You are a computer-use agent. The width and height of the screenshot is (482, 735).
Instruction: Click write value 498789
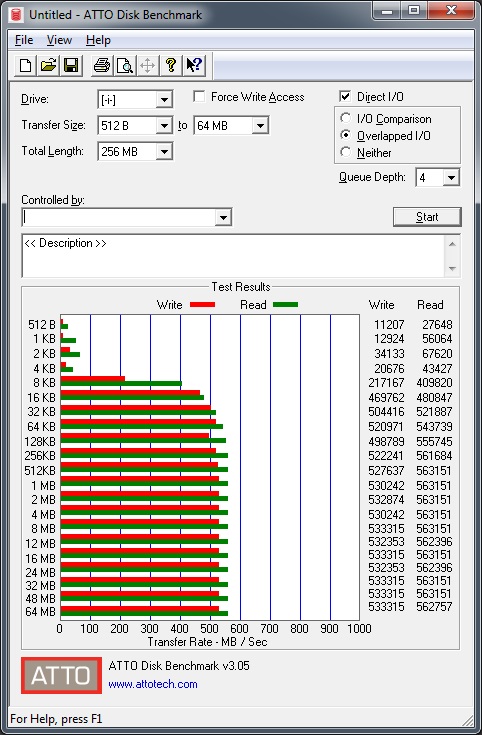(386, 442)
